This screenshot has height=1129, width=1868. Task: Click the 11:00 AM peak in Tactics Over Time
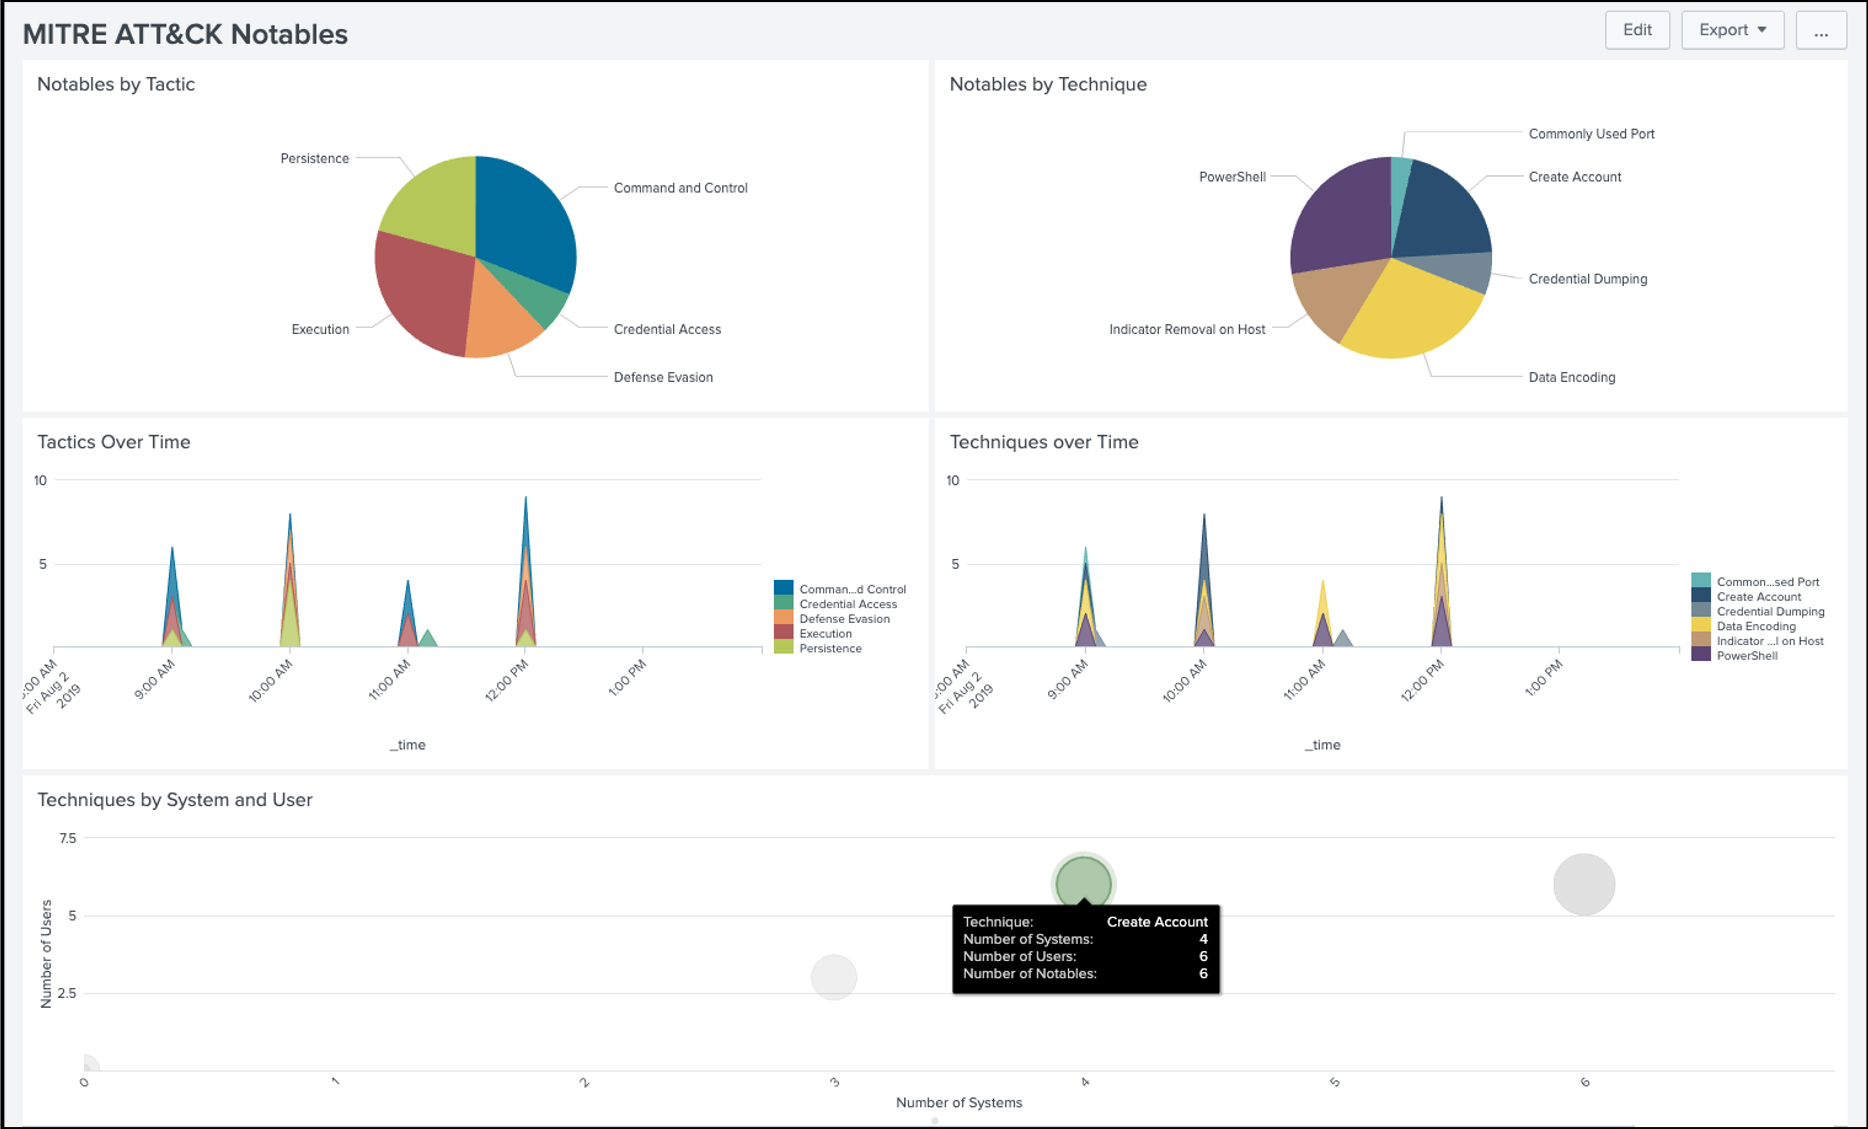408,613
